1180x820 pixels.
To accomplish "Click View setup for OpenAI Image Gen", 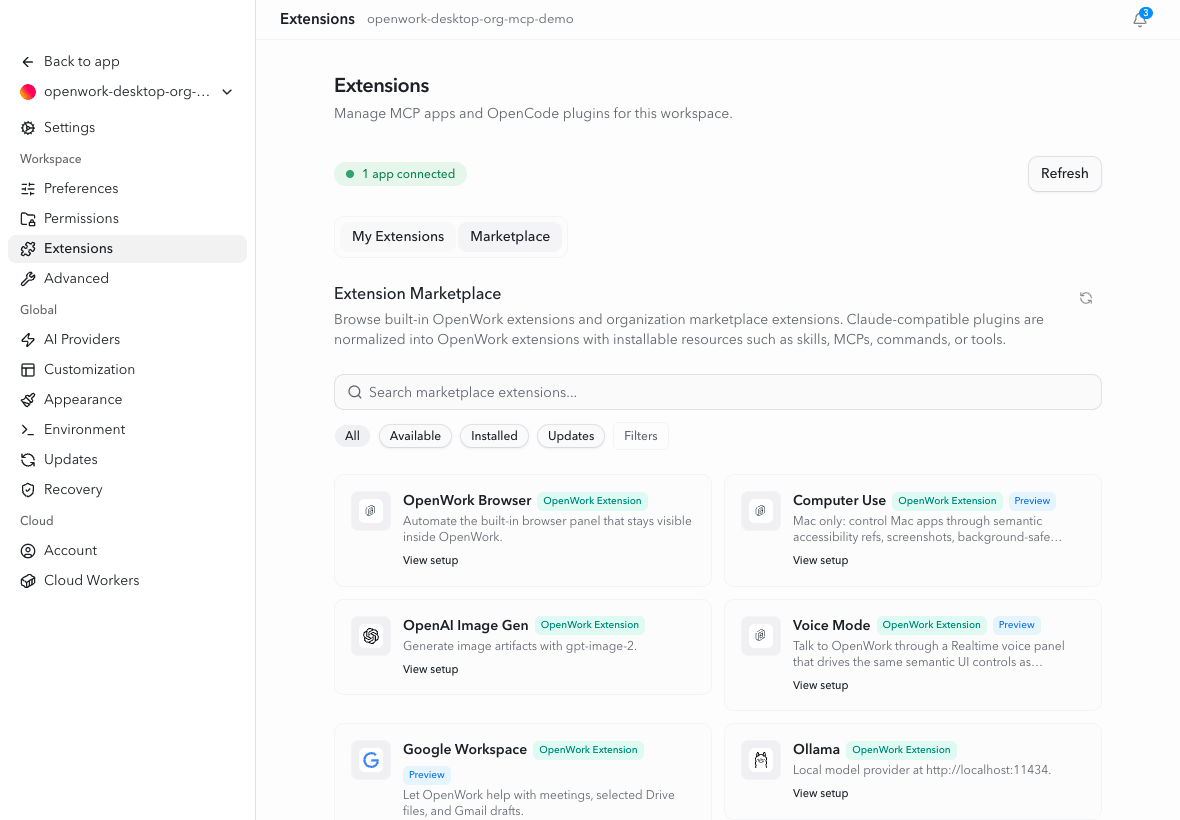I will (430, 670).
